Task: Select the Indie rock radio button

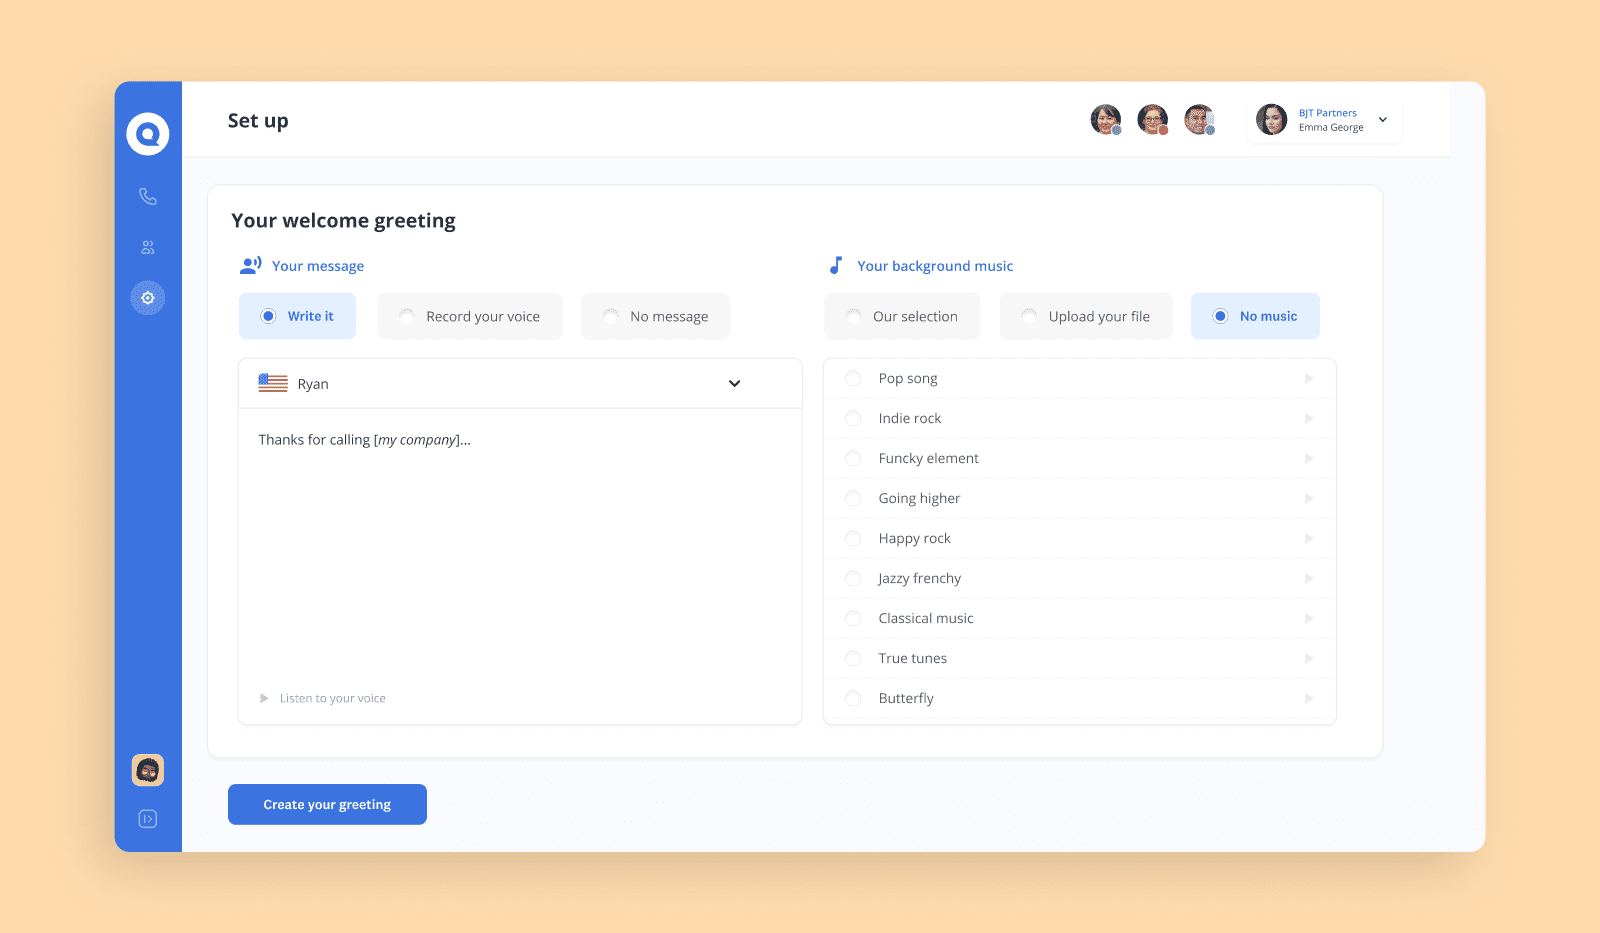Action: pos(853,418)
